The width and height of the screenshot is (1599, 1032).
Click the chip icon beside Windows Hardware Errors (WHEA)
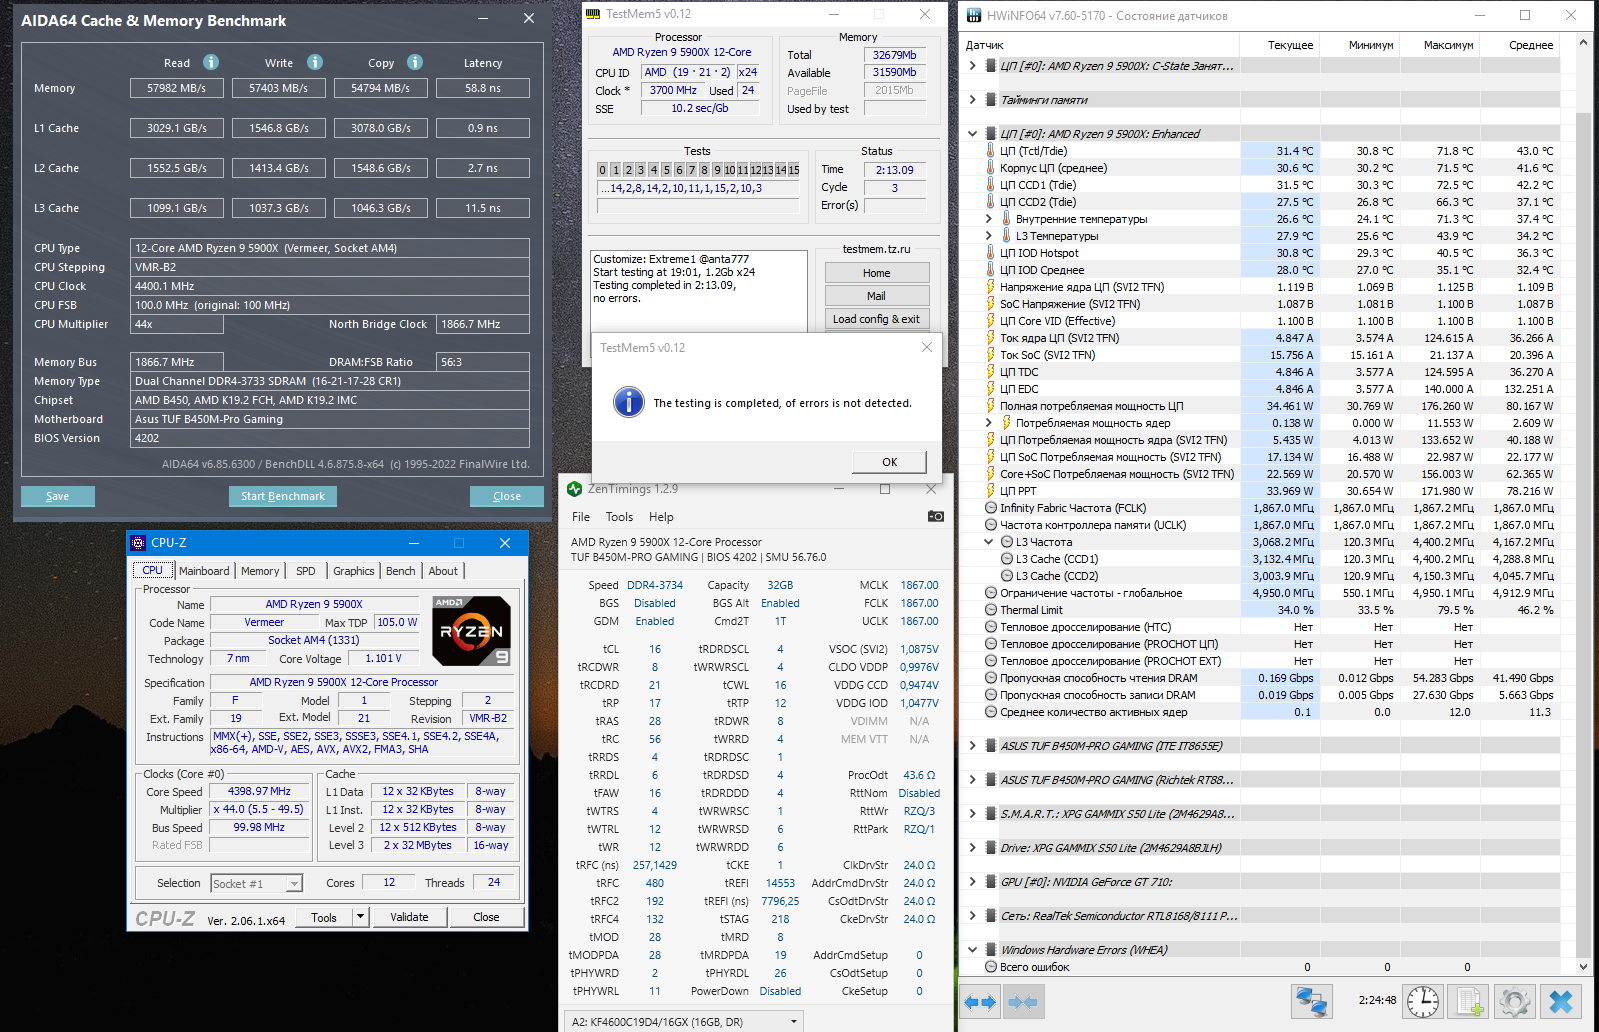pos(990,950)
